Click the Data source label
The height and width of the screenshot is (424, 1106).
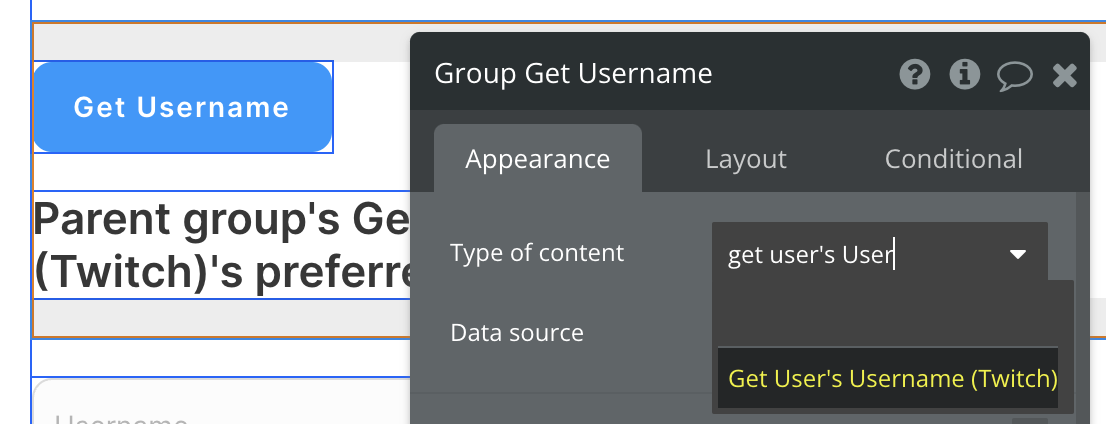click(517, 332)
